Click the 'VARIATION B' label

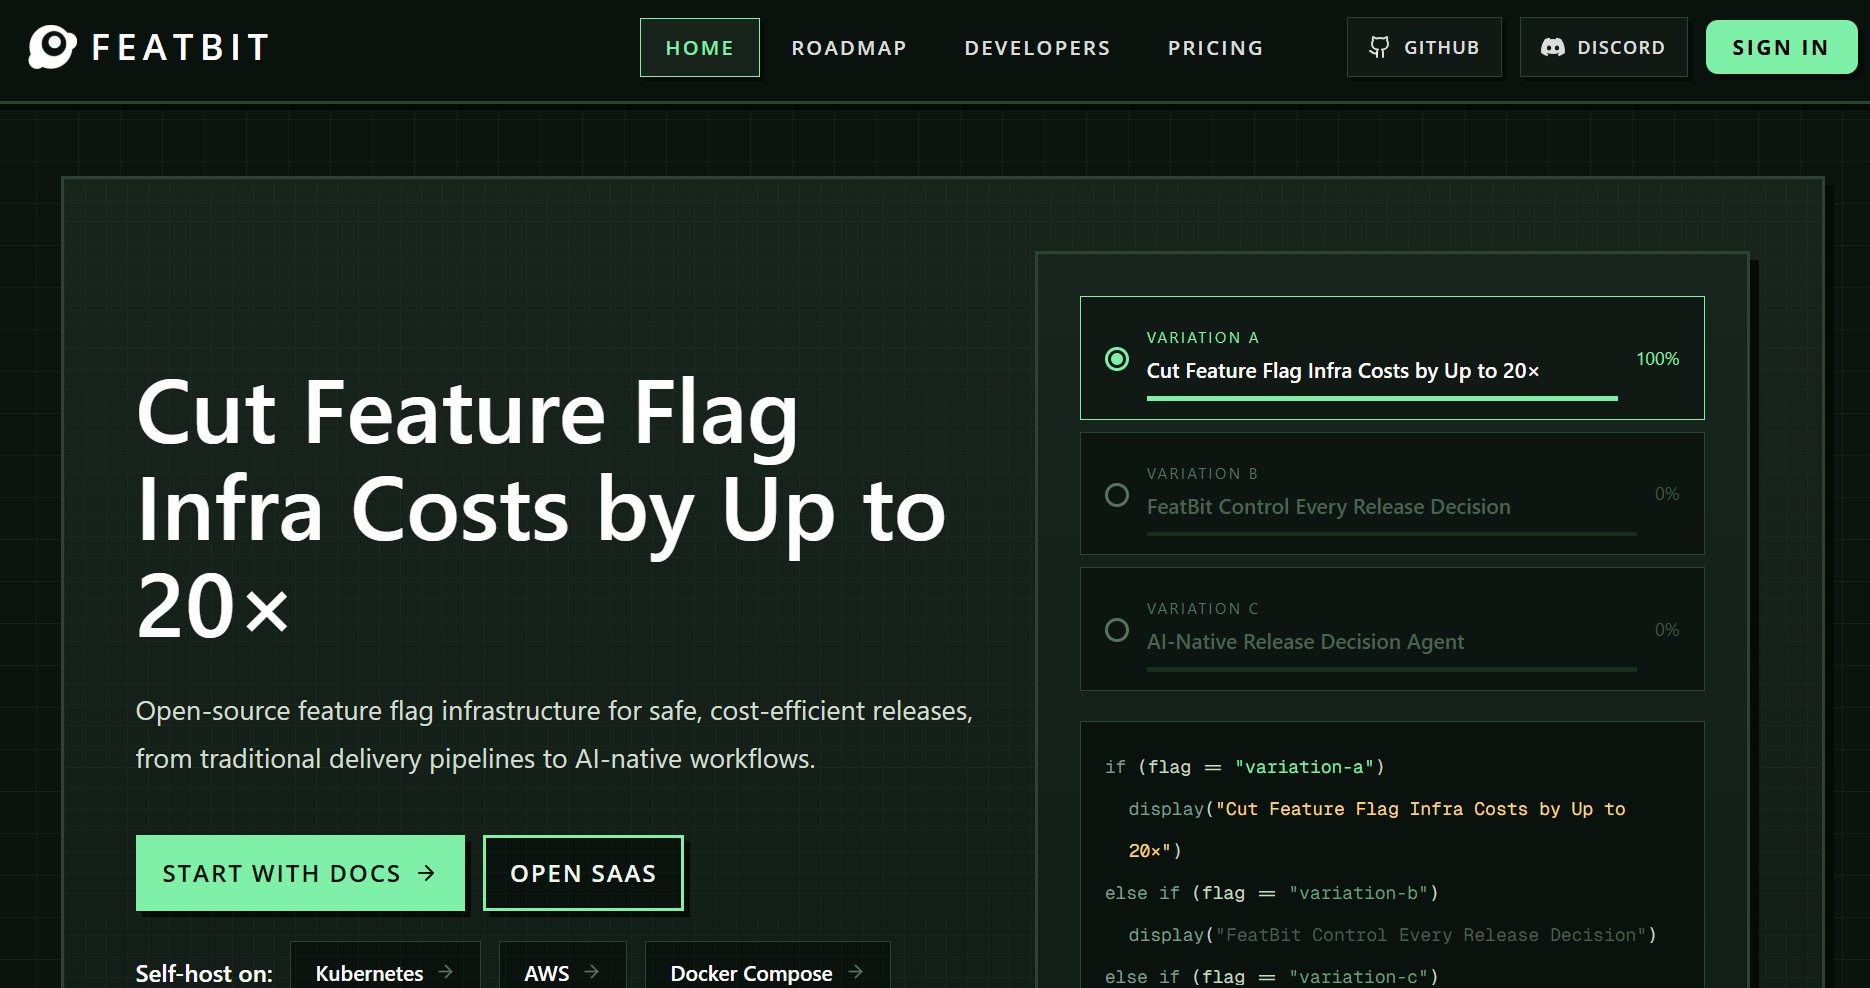[x=1203, y=474]
